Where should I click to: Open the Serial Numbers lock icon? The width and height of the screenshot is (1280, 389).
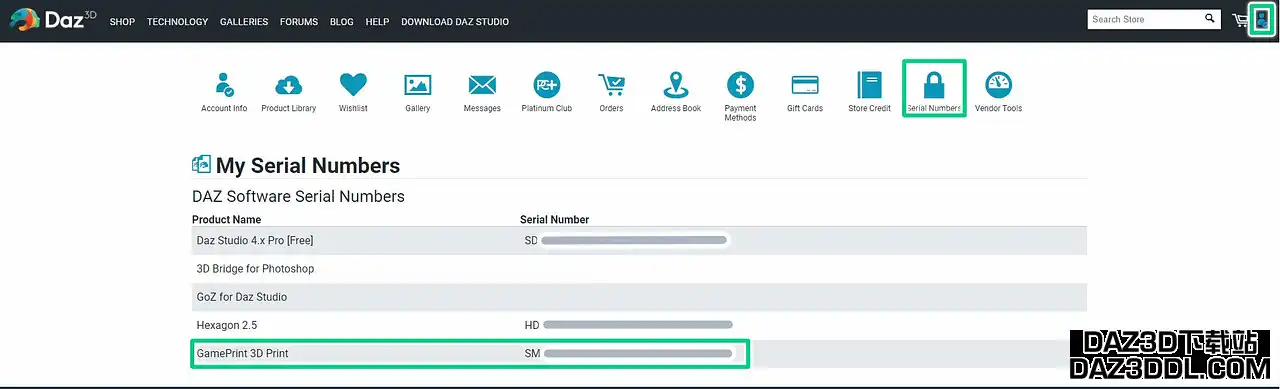point(934,85)
